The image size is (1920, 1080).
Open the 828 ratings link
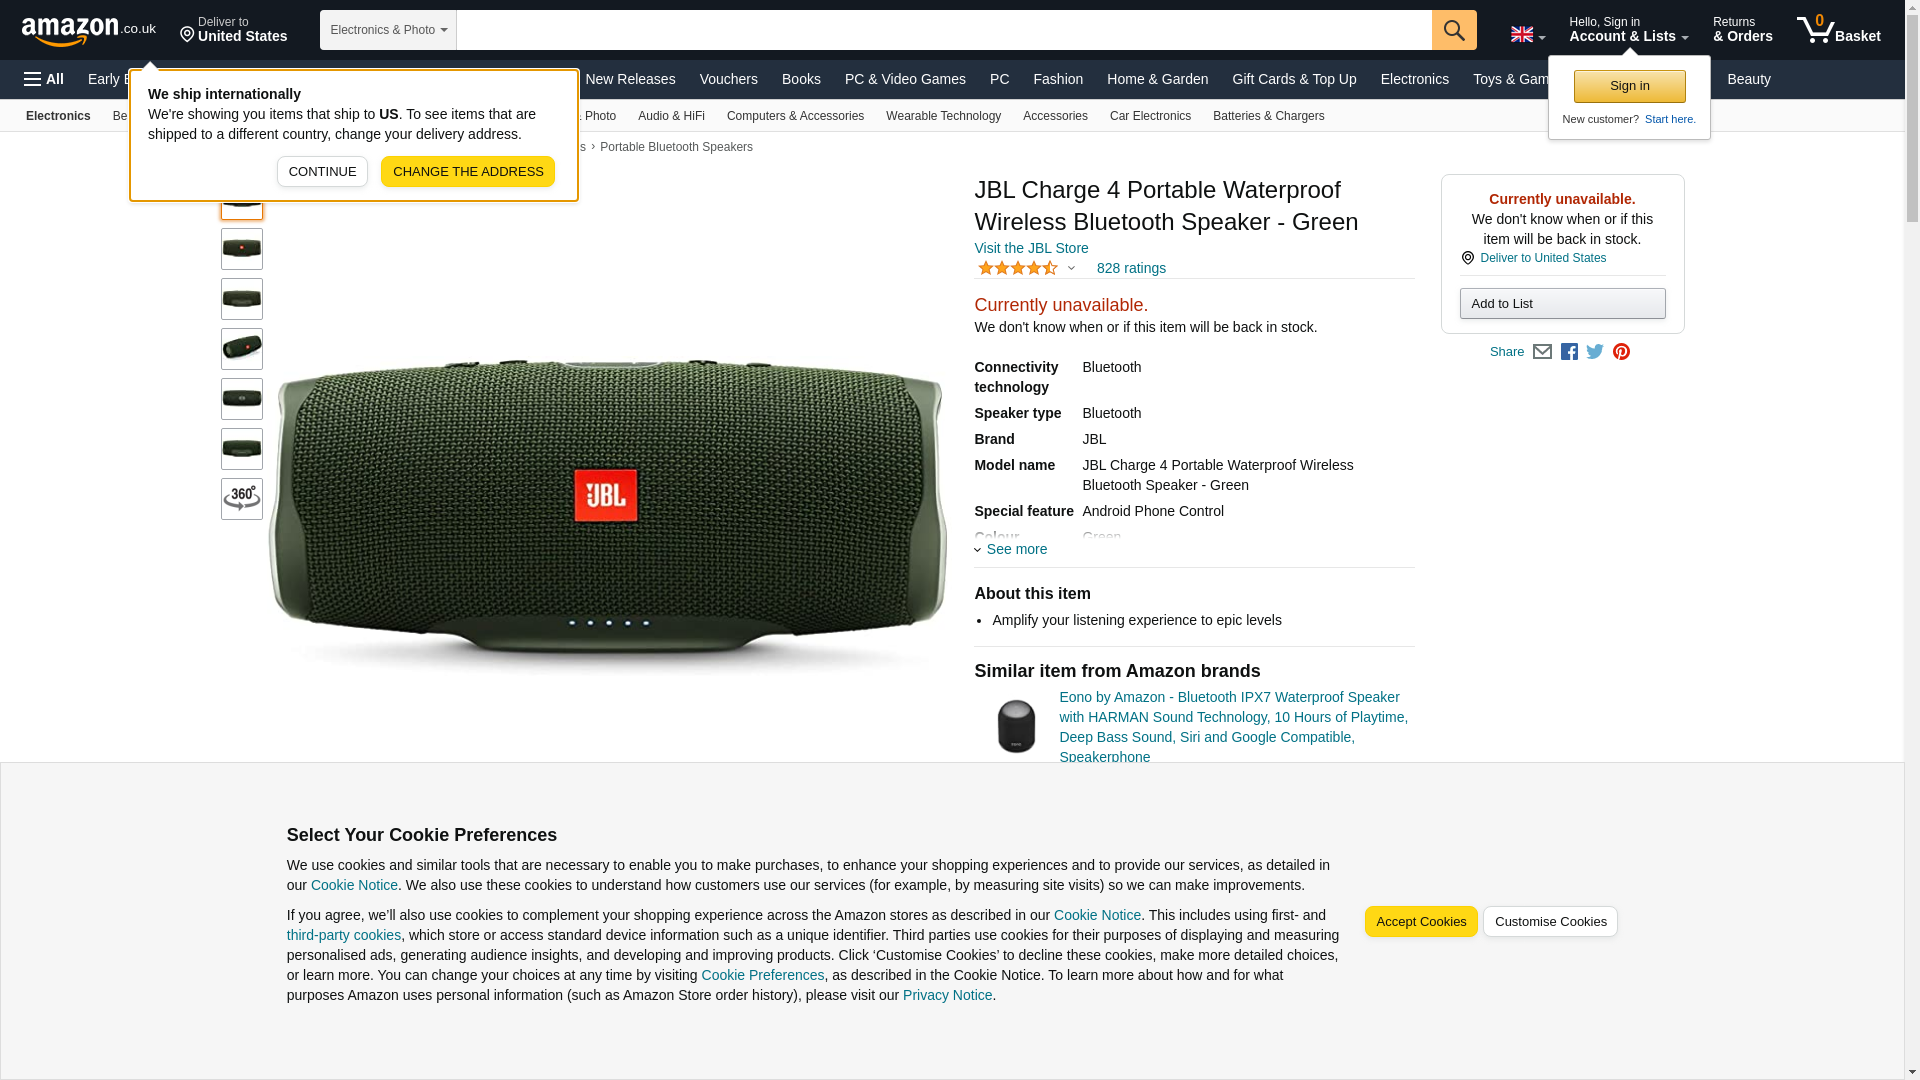click(1131, 268)
